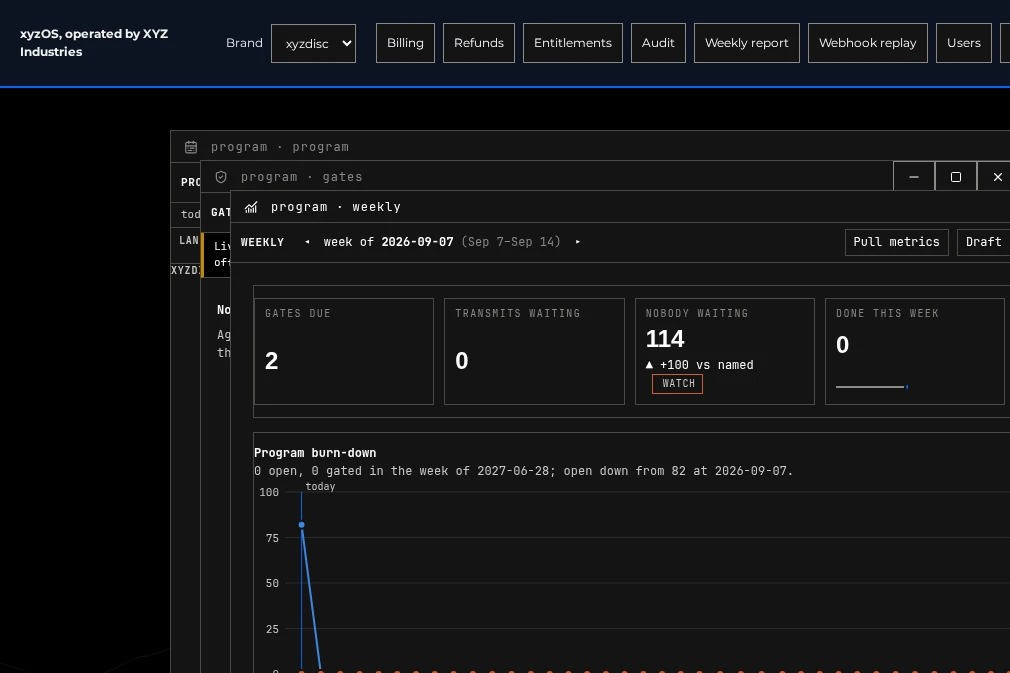The image size is (1010, 673).
Task: Select the Transmits Waiting card
Action: [534, 351]
